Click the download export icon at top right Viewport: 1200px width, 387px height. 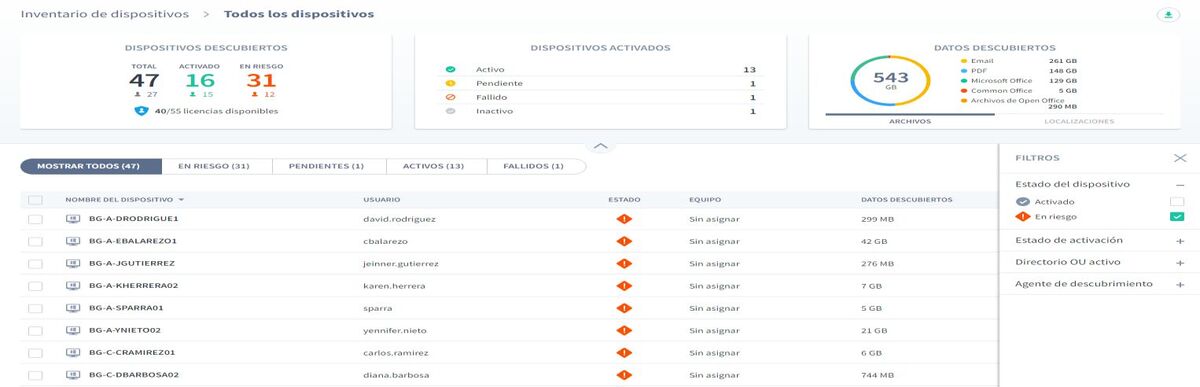1167,15
